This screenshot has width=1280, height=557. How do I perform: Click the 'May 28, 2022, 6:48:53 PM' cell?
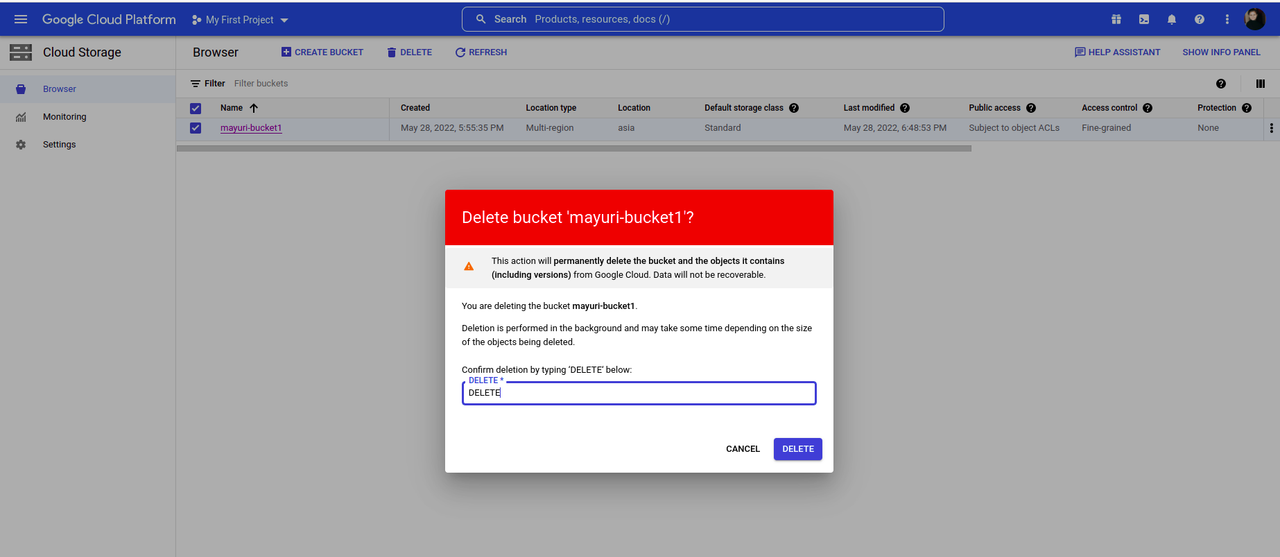896,128
